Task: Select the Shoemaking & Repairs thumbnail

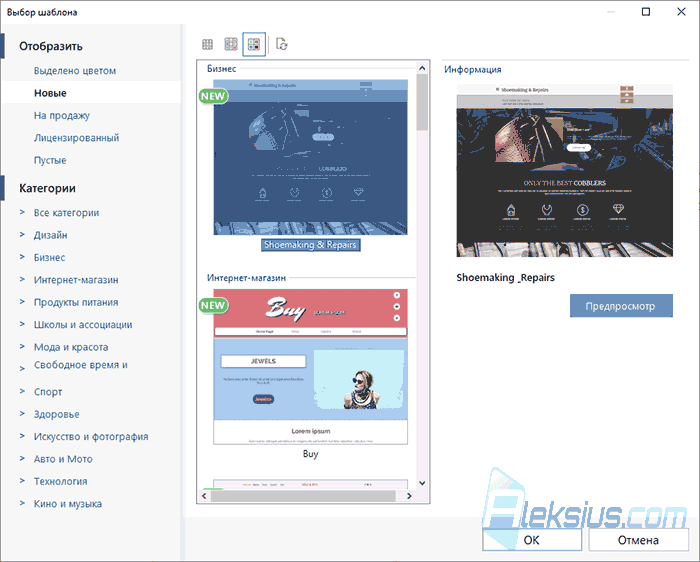Action: (310, 157)
